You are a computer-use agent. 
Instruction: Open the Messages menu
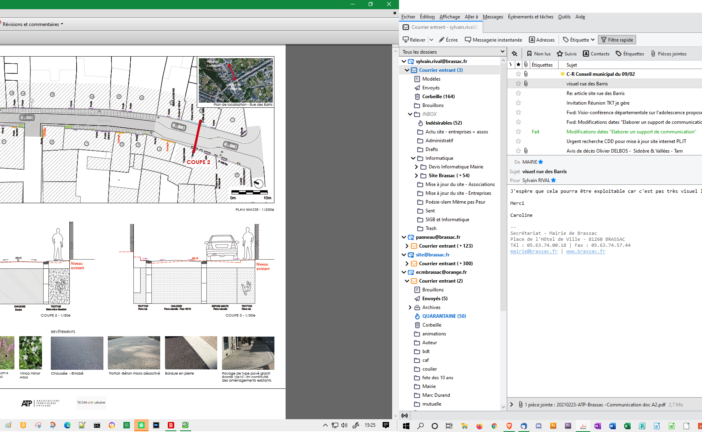(x=493, y=17)
